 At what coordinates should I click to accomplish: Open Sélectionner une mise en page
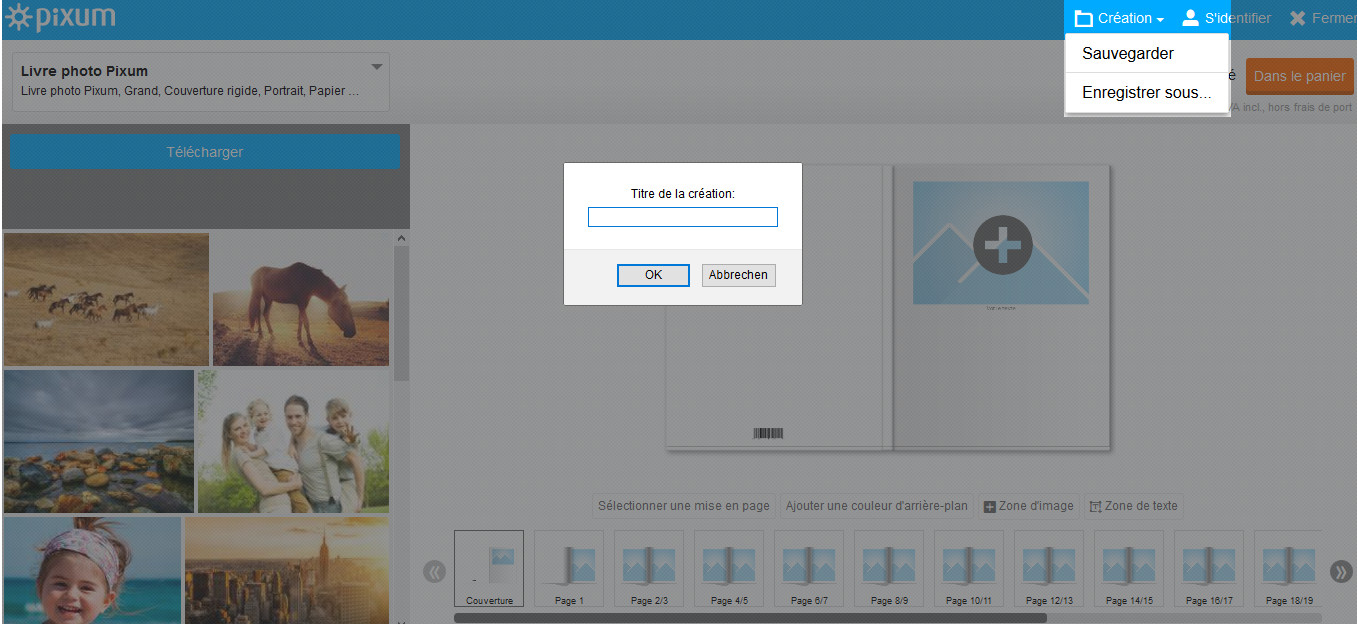click(683, 506)
